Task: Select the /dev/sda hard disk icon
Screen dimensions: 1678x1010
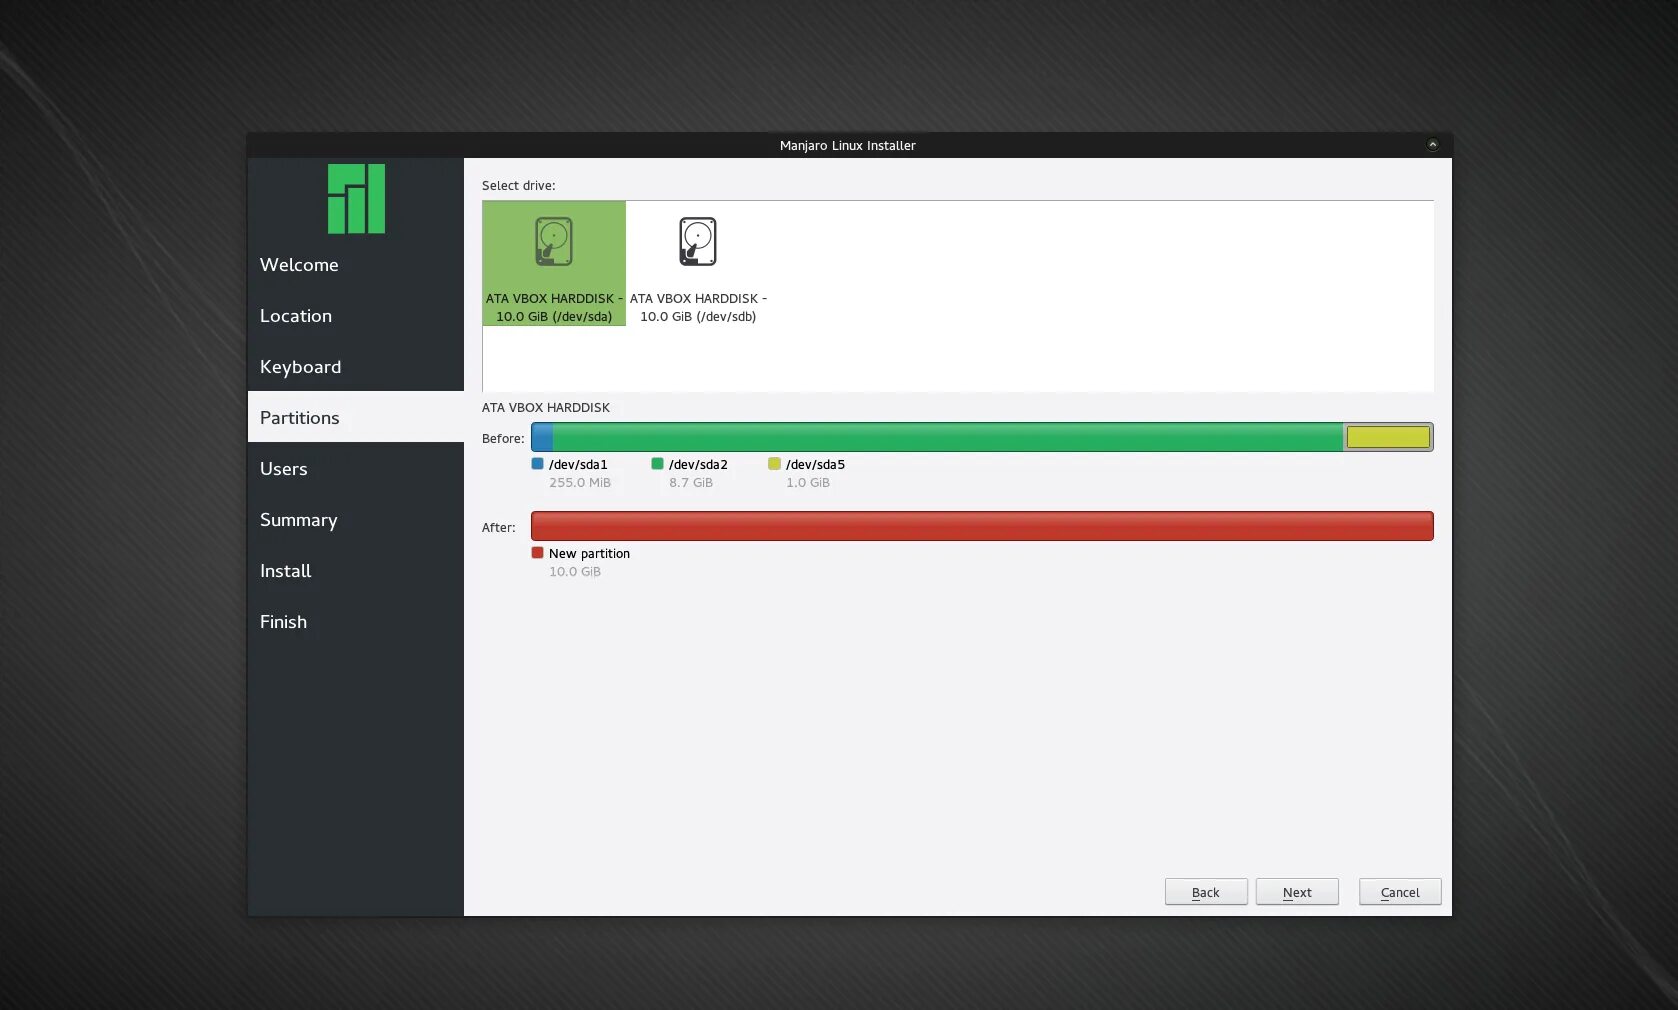Action: 554,241
